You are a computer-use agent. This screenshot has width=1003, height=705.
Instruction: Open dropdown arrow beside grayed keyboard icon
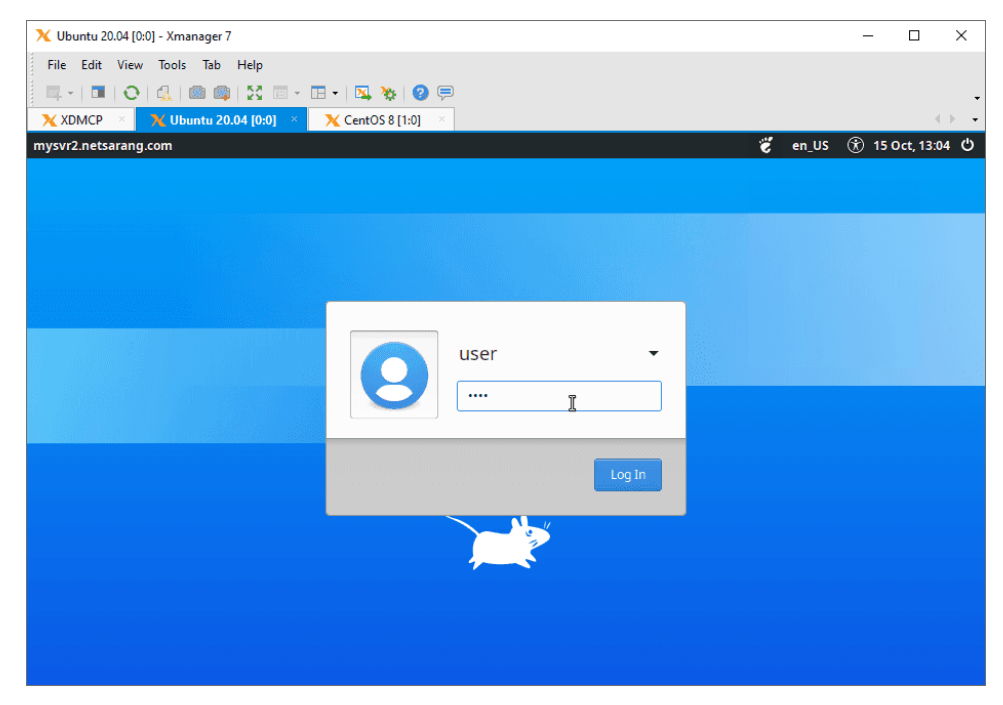tap(297, 93)
